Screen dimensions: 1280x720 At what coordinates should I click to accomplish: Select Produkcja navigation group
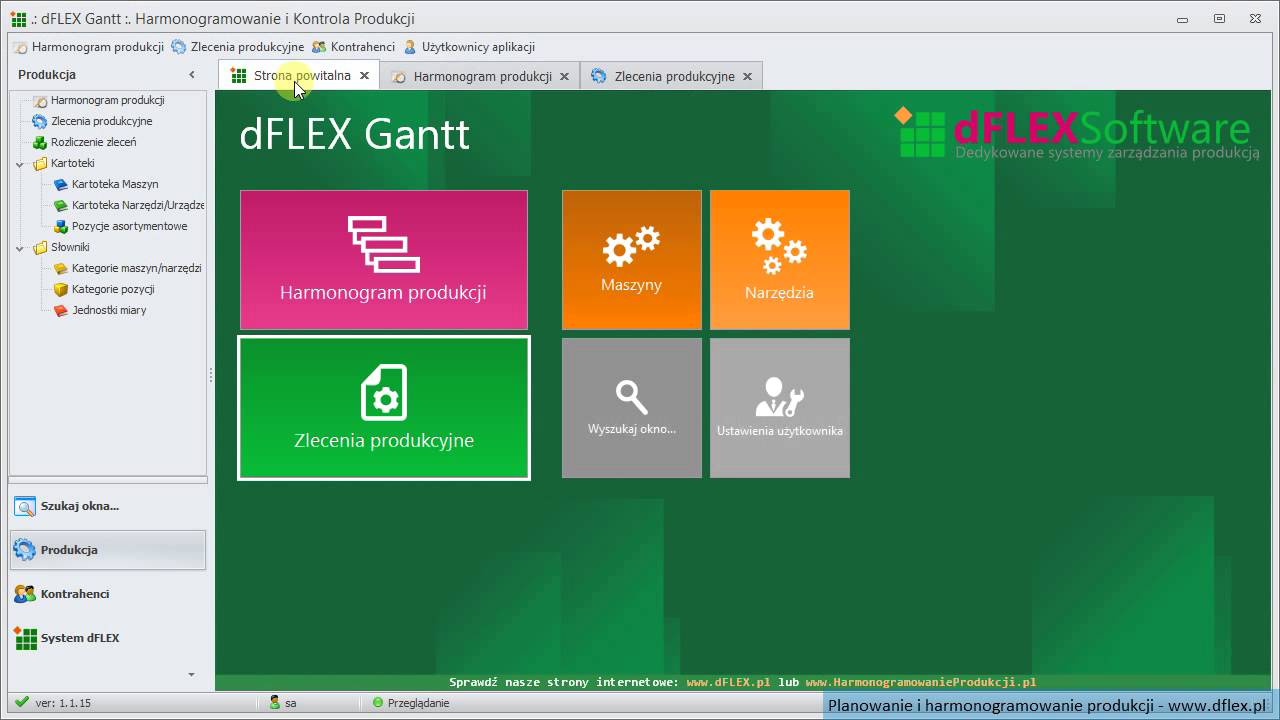(108, 550)
